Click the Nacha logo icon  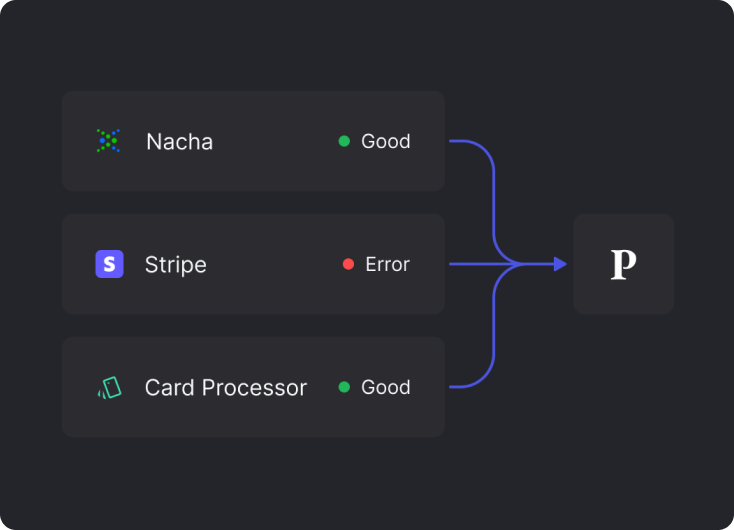point(108,141)
